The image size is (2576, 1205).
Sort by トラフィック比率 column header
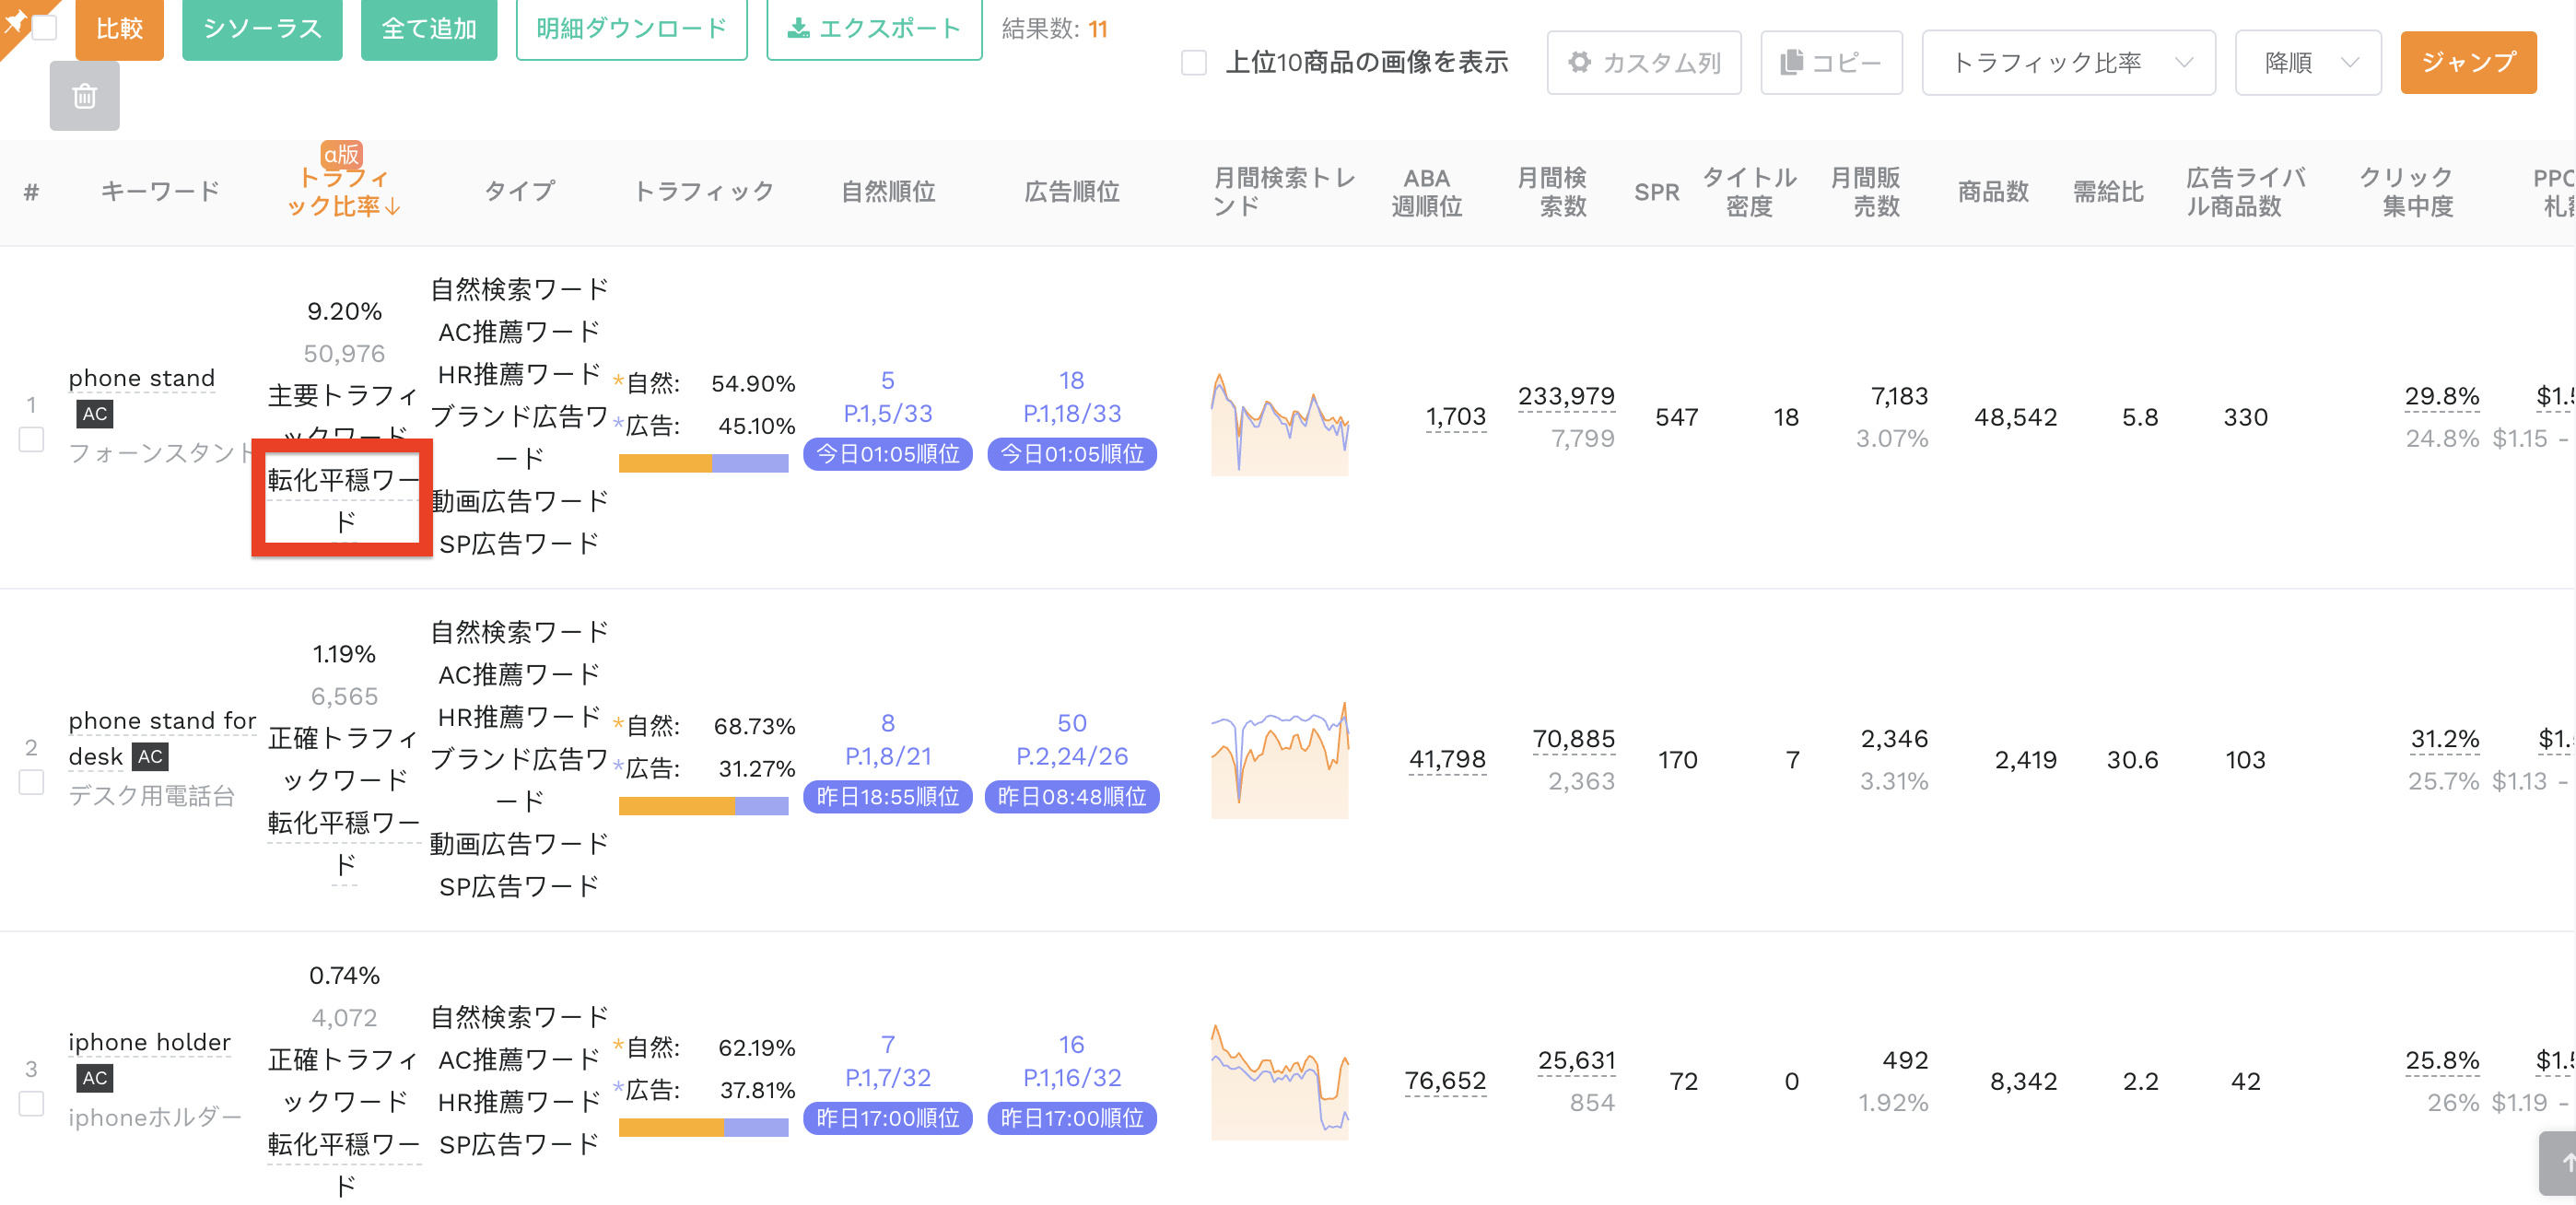pyautogui.click(x=343, y=191)
